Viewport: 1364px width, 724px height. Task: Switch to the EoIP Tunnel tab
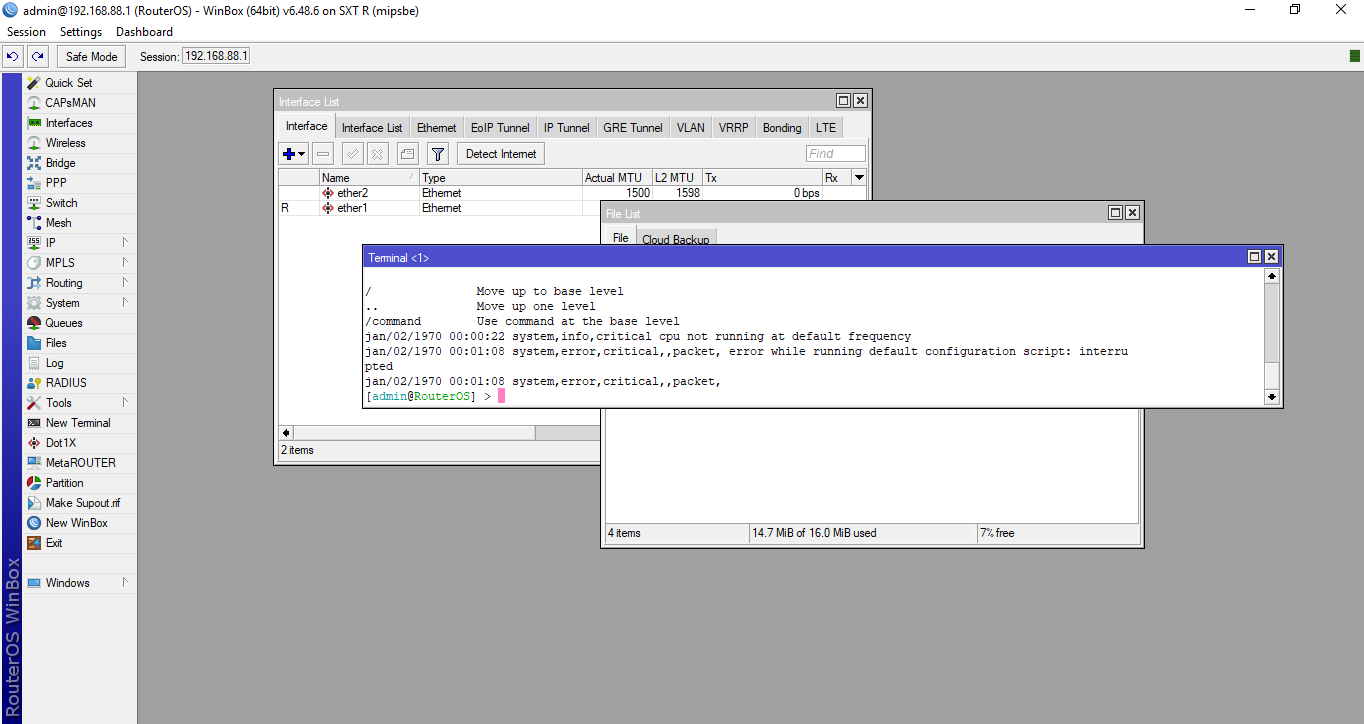500,128
